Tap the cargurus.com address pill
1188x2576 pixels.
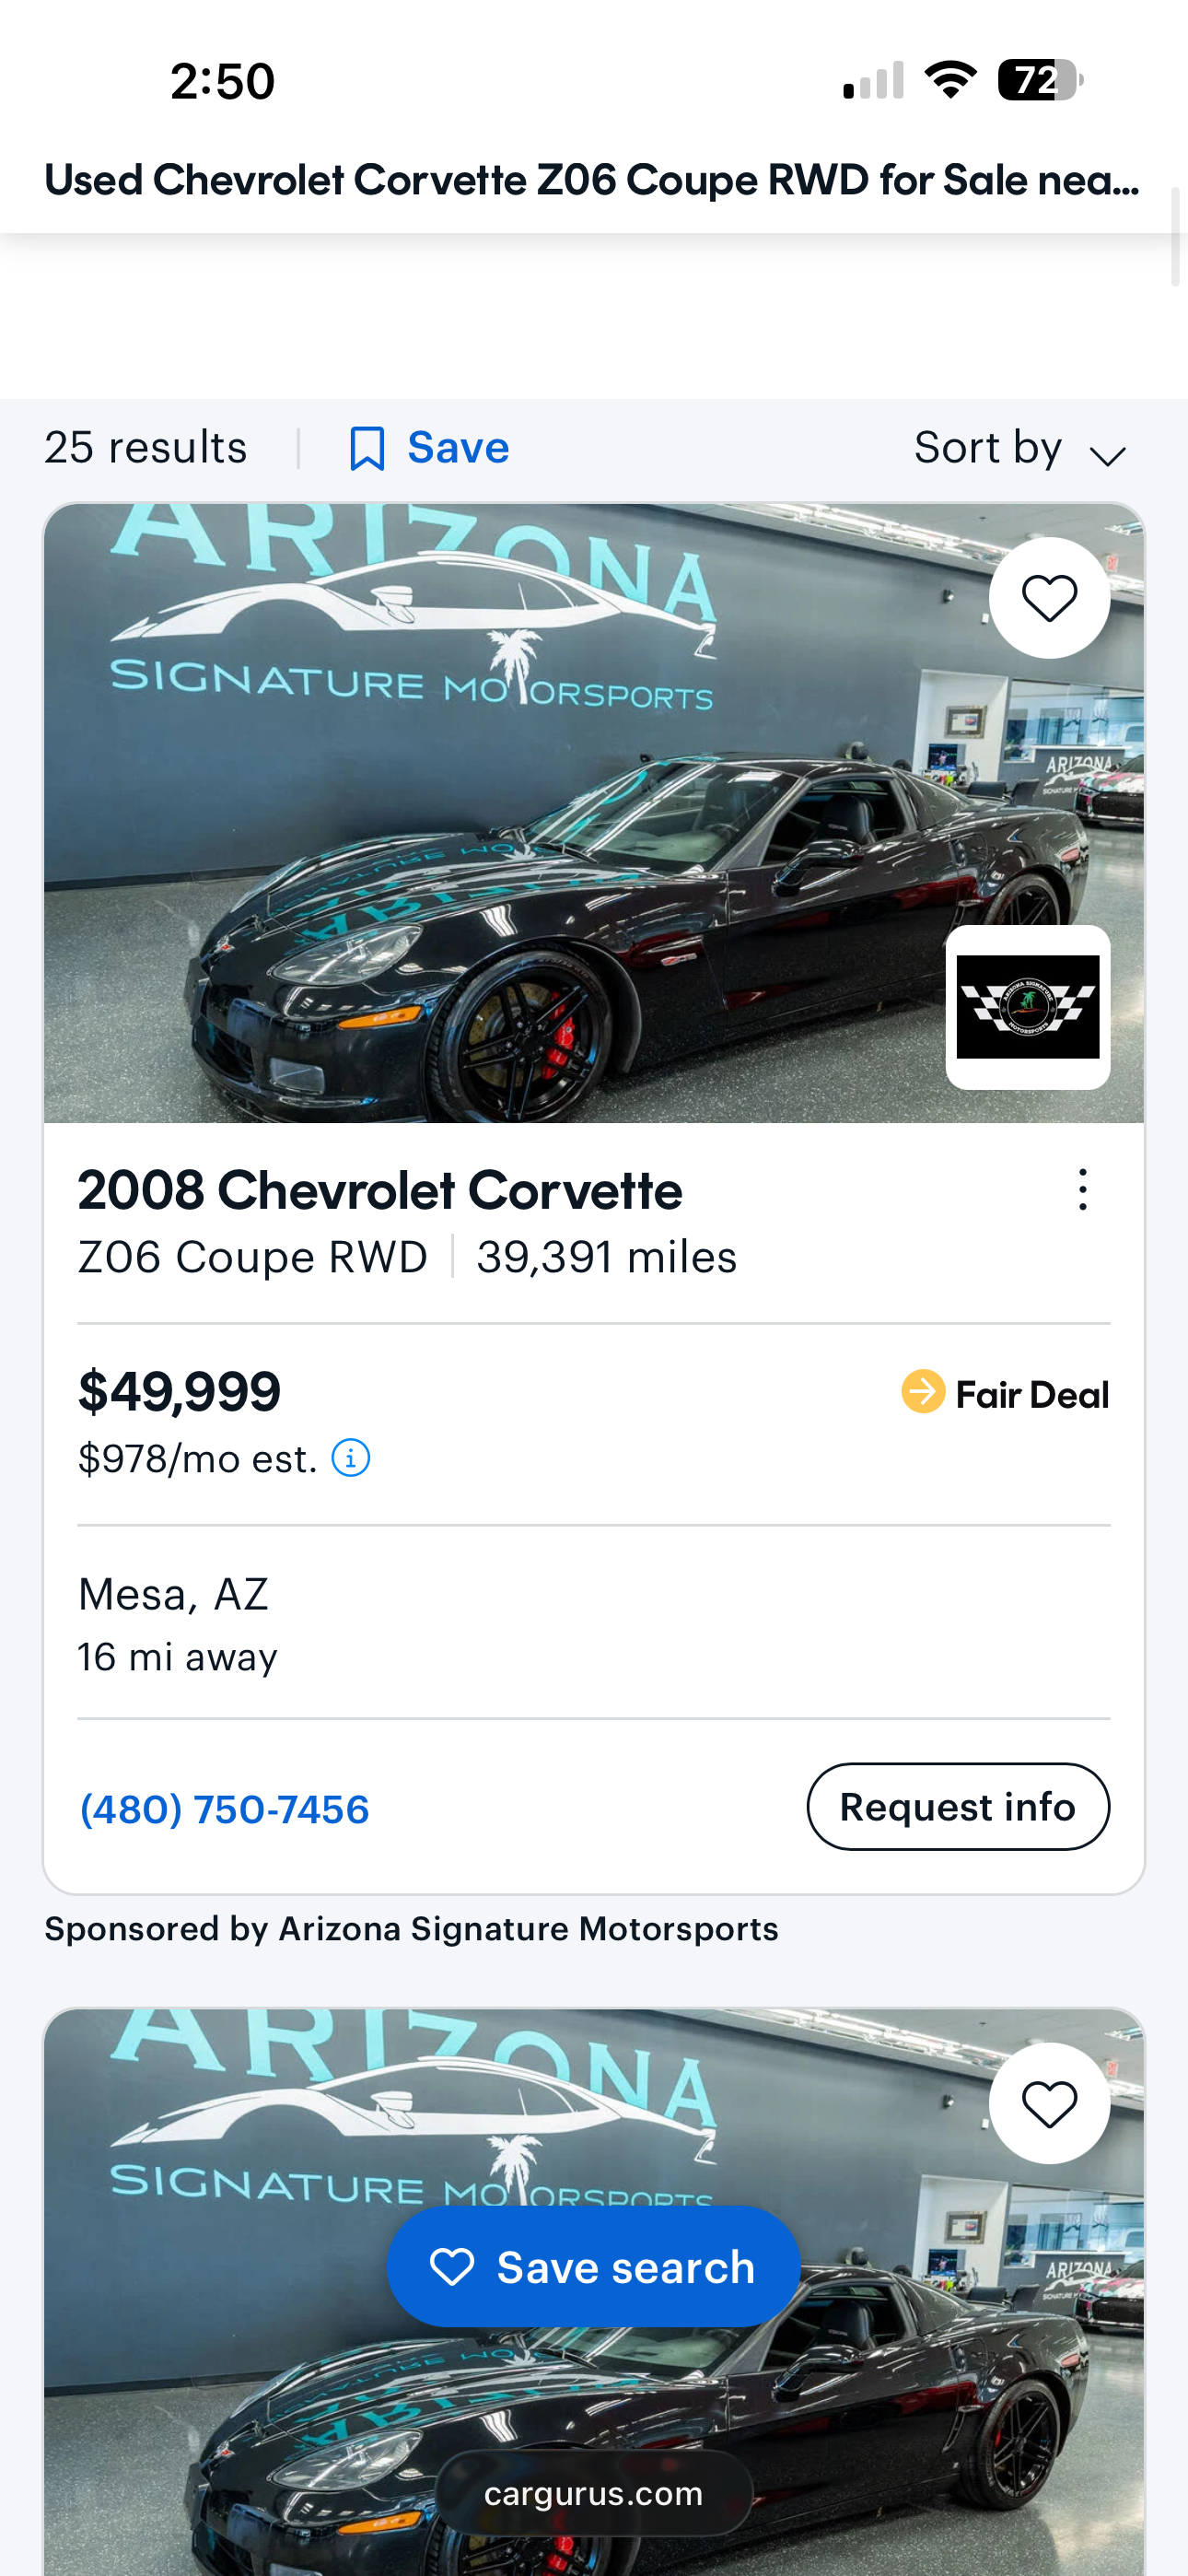coord(593,2494)
